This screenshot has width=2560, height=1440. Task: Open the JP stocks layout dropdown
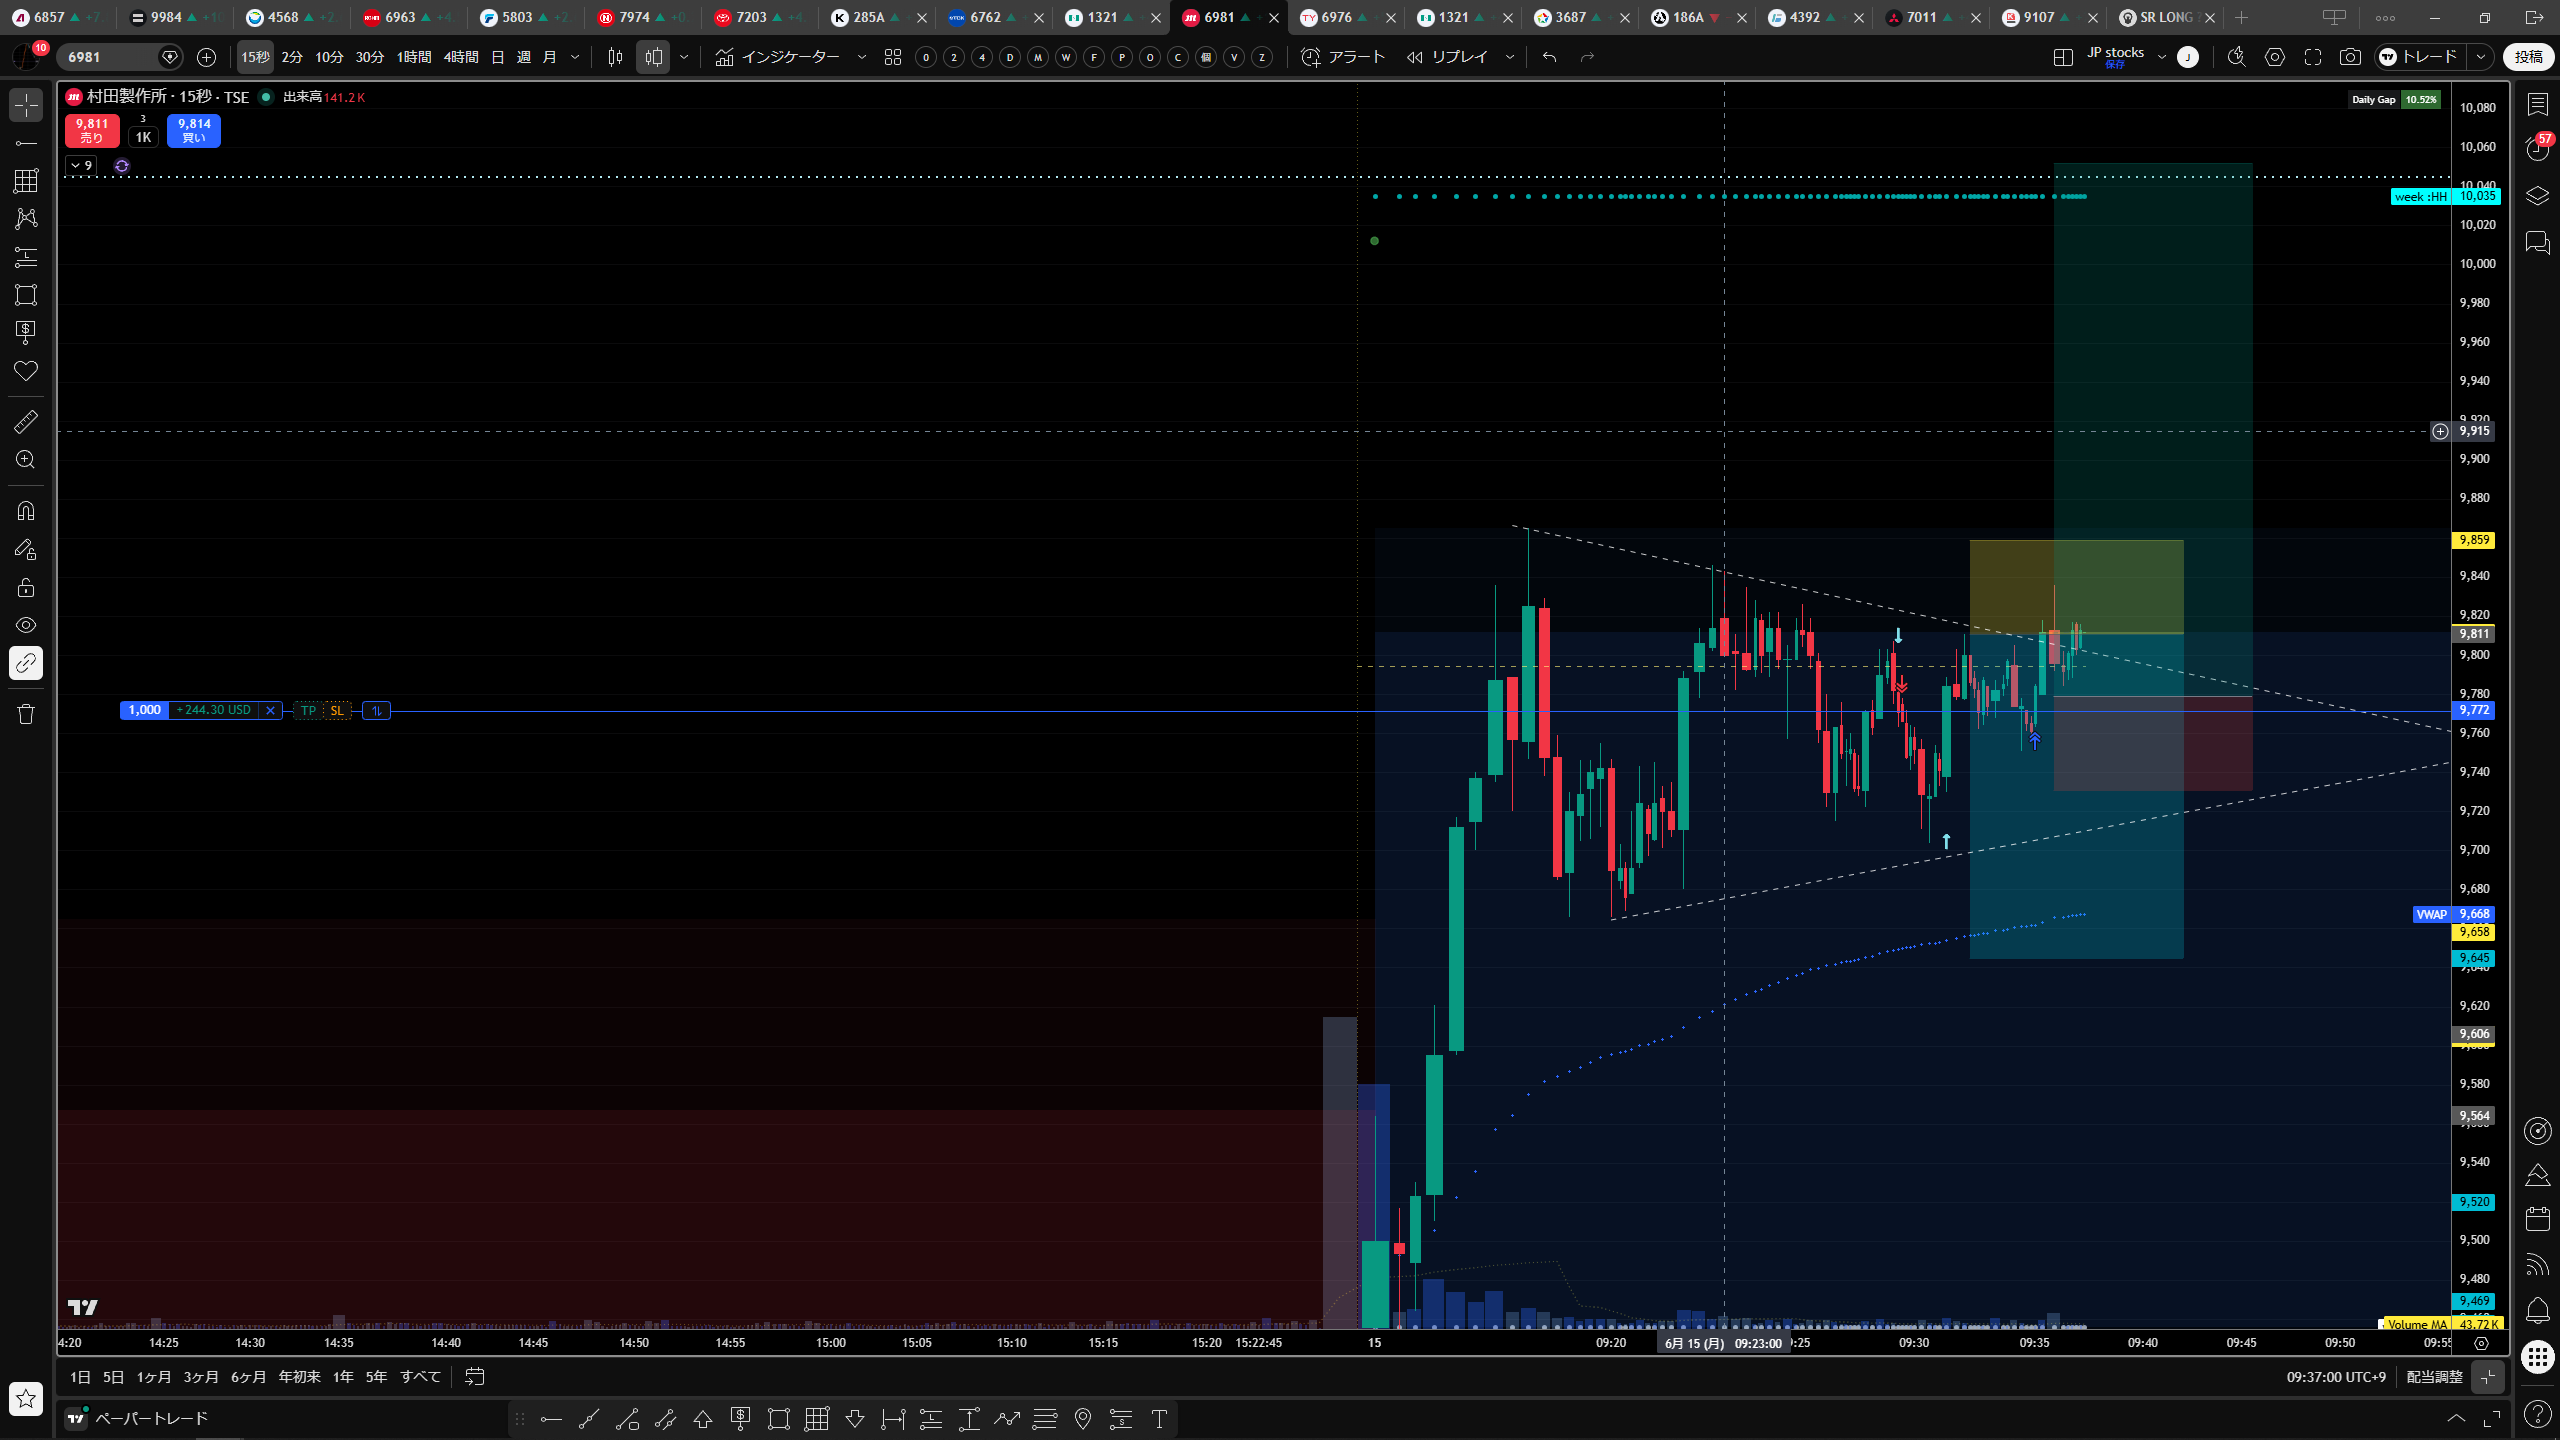(x=2161, y=57)
